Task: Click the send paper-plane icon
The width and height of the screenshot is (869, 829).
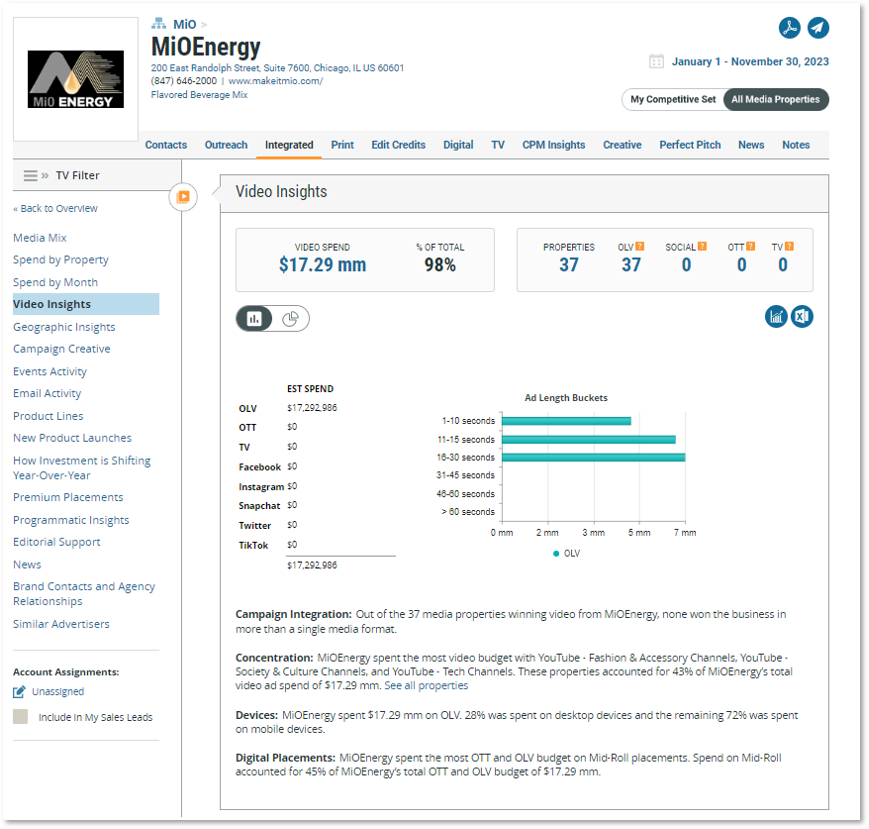Action: click(x=818, y=28)
